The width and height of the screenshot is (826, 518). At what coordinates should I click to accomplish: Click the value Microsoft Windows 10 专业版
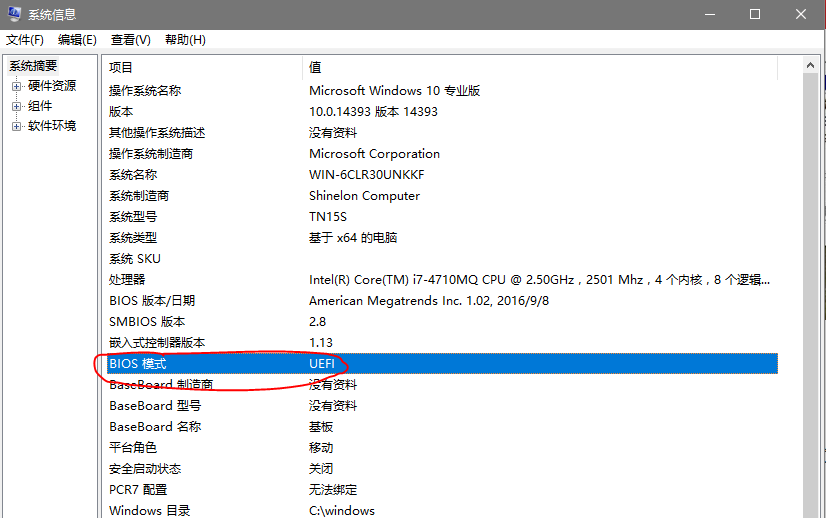tap(395, 91)
